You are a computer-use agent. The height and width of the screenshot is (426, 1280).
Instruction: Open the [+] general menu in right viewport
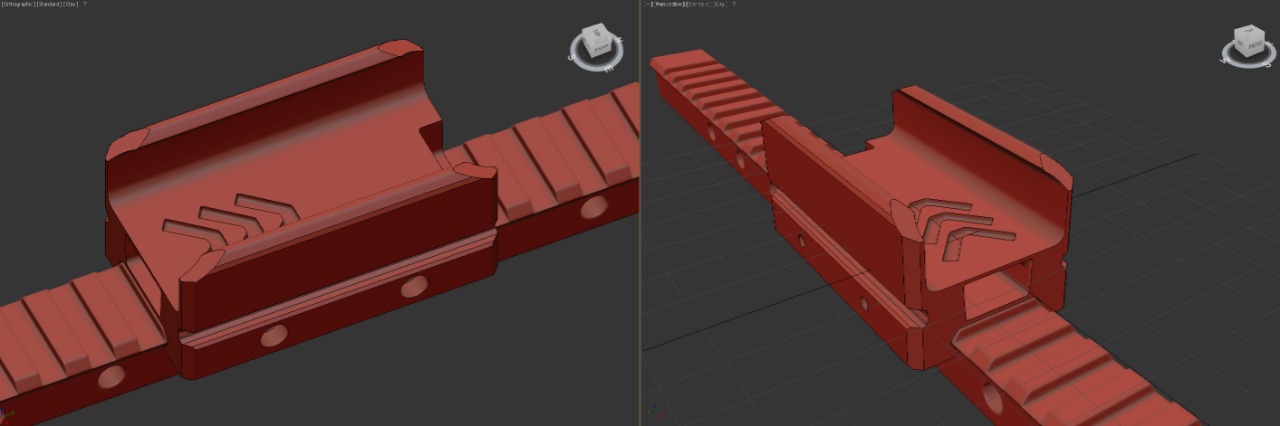click(x=648, y=4)
